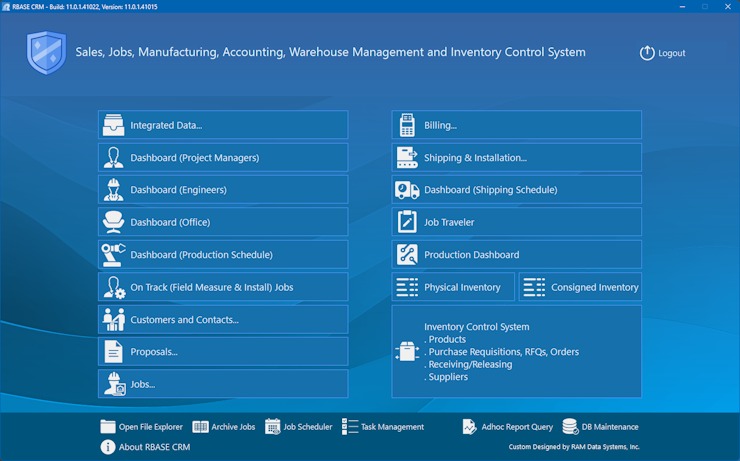Click the Project Managers dashboard person icon
This screenshot has width=740, height=461.
click(x=113, y=158)
